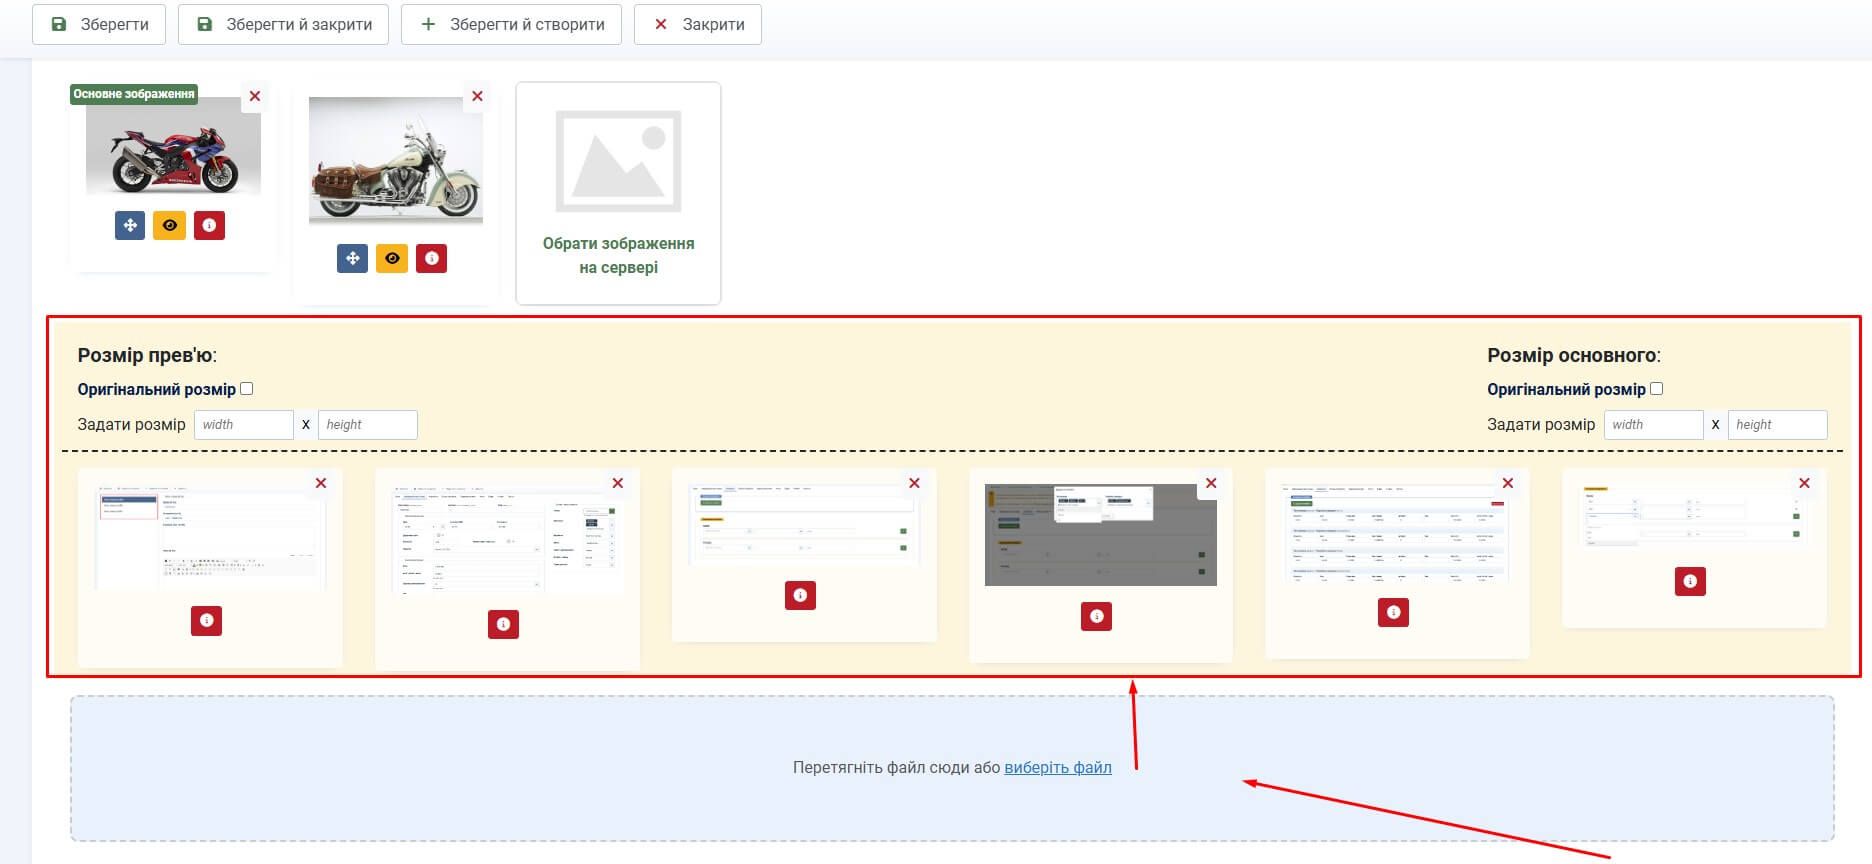This screenshot has width=1872, height=864.
Task: Remove the main sport motorcycle image
Action: 255,96
